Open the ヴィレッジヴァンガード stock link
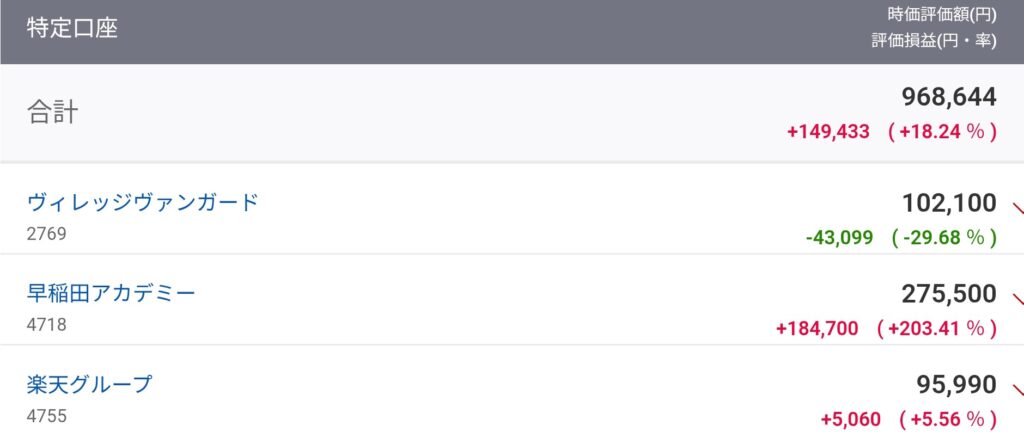 point(143,202)
